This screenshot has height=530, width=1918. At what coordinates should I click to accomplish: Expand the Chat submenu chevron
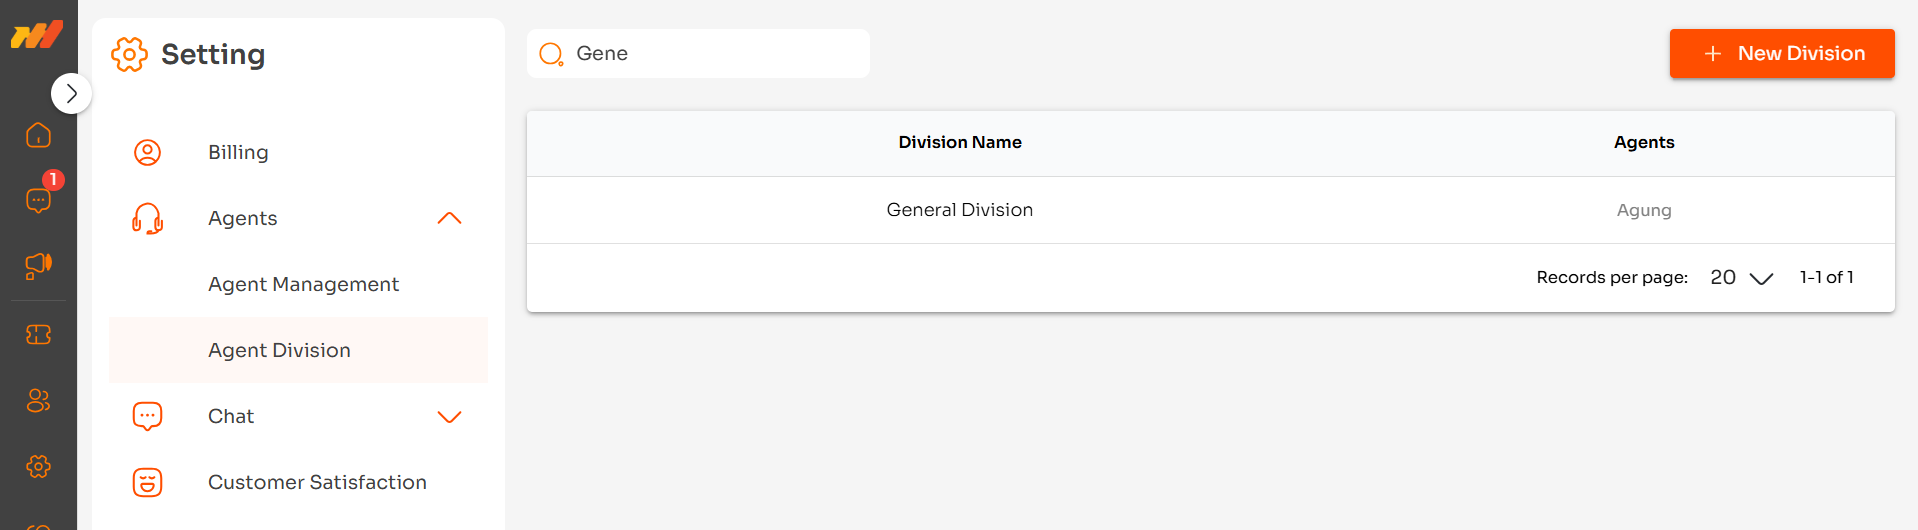click(x=449, y=417)
